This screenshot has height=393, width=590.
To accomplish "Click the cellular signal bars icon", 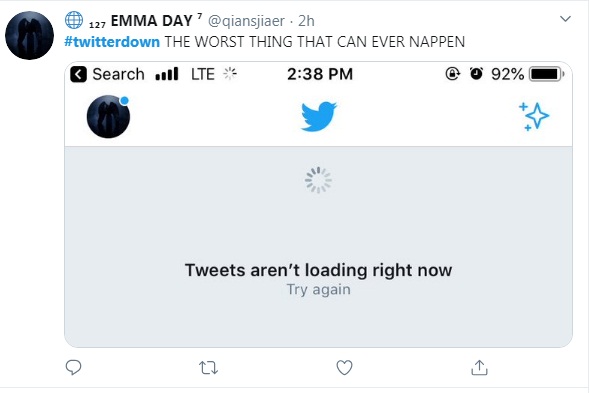I will point(167,74).
